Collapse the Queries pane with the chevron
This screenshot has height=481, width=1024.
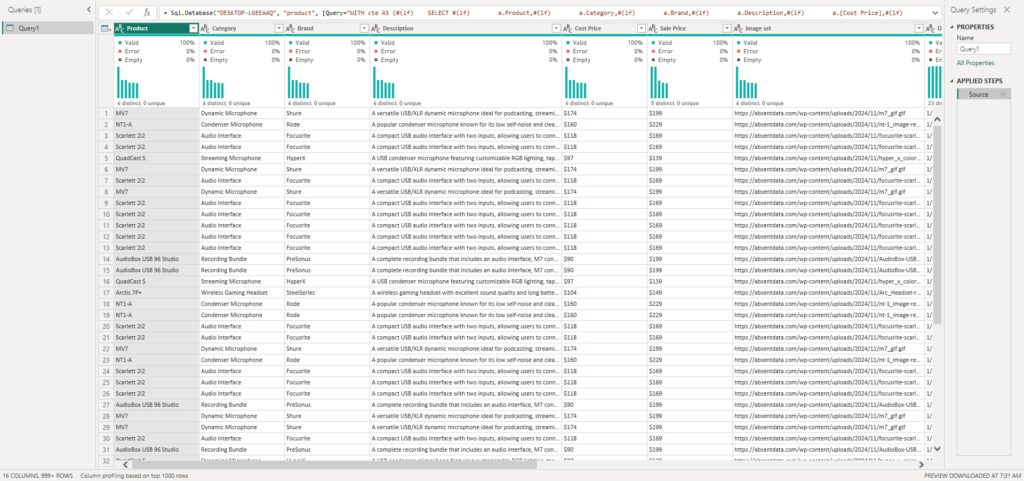coord(89,10)
